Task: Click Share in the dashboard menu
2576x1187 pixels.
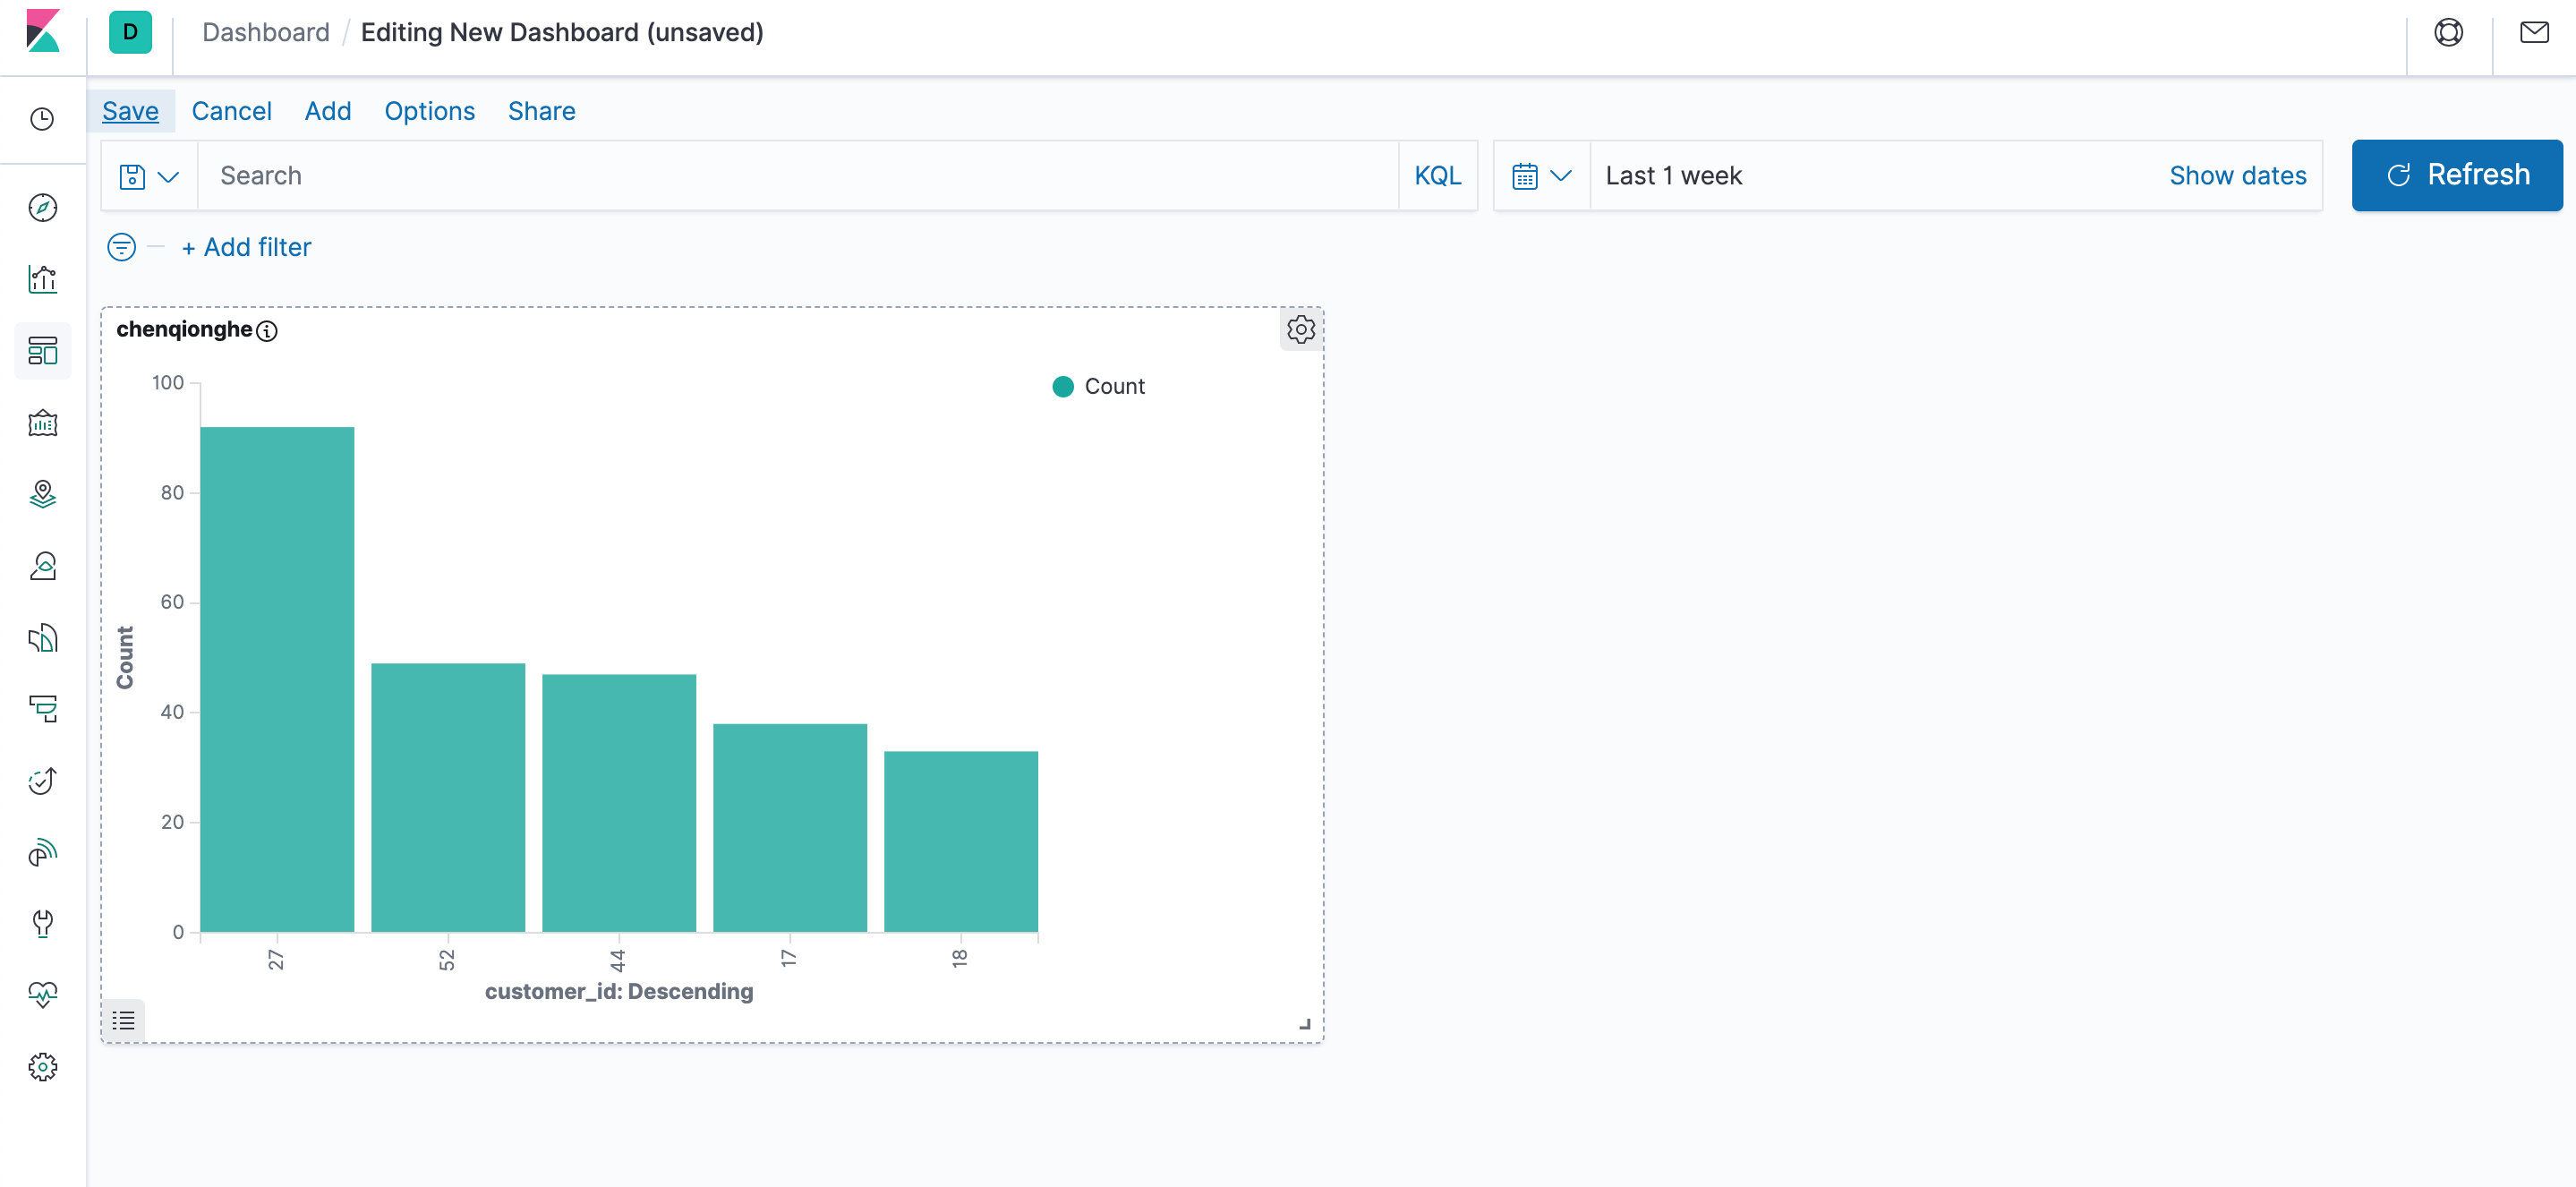Action: pos(541,111)
